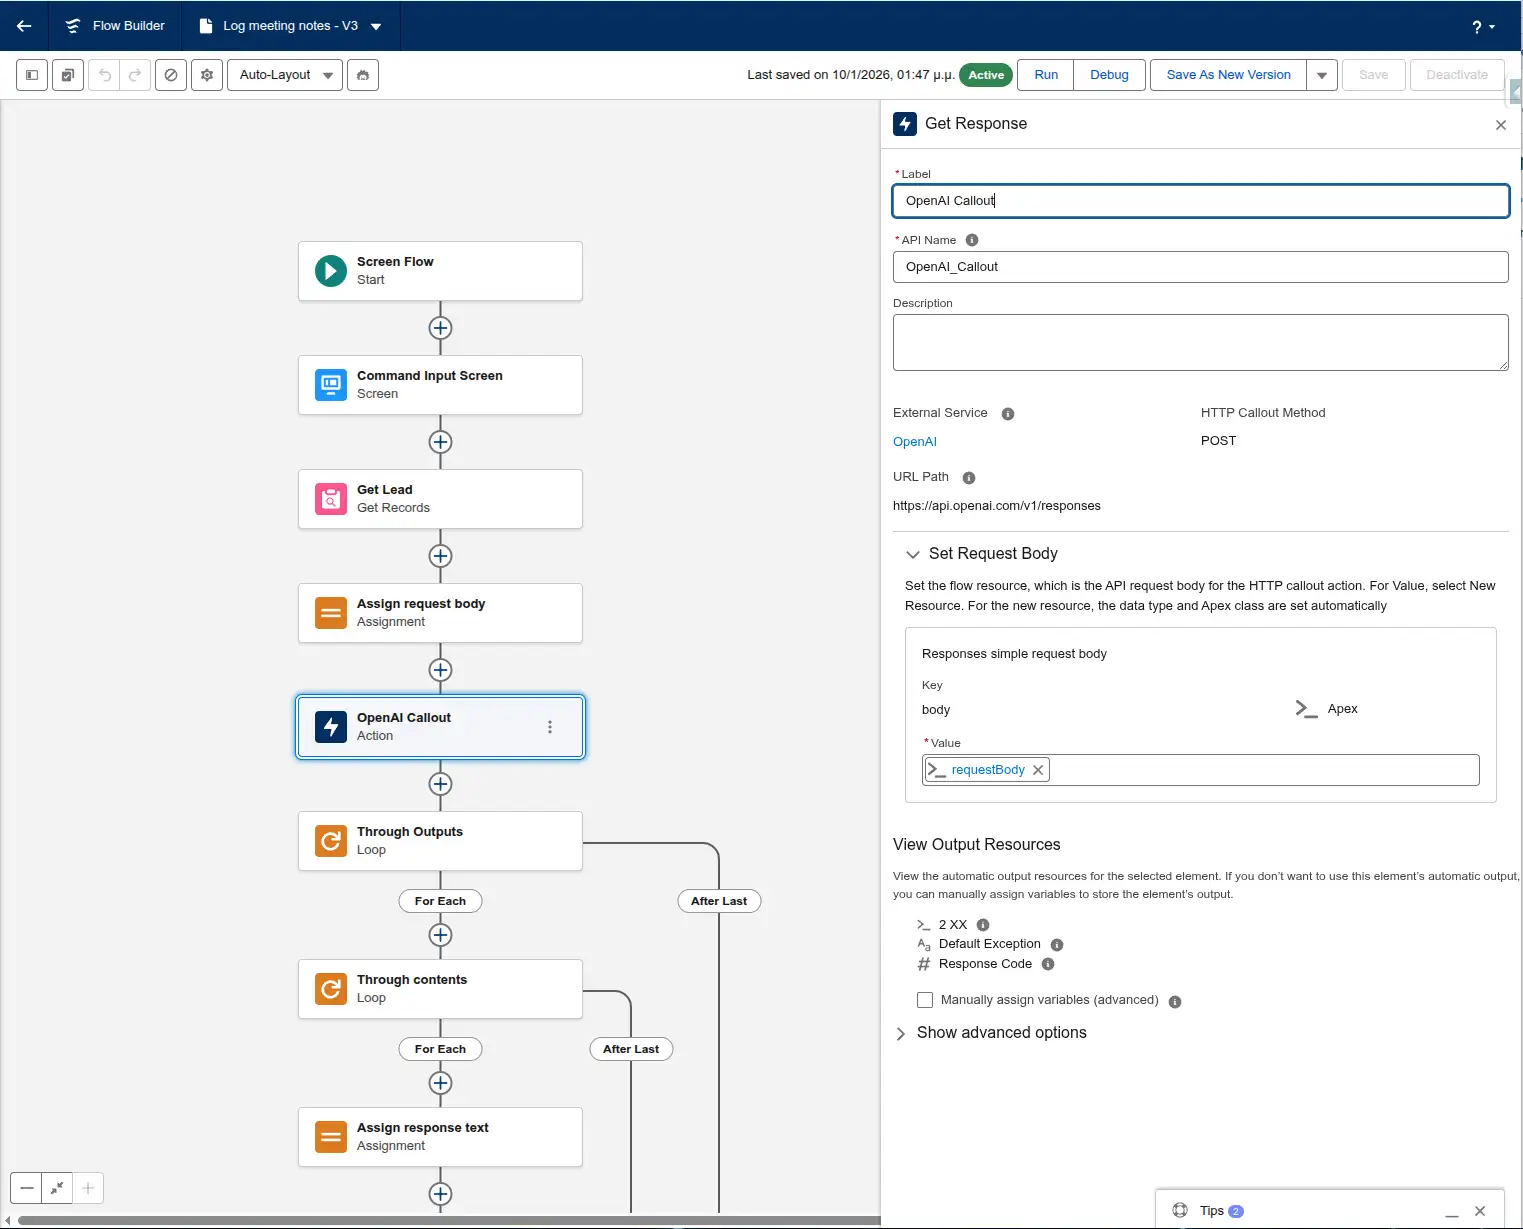Zoom out the flow canvas

[x=25, y=1188]
